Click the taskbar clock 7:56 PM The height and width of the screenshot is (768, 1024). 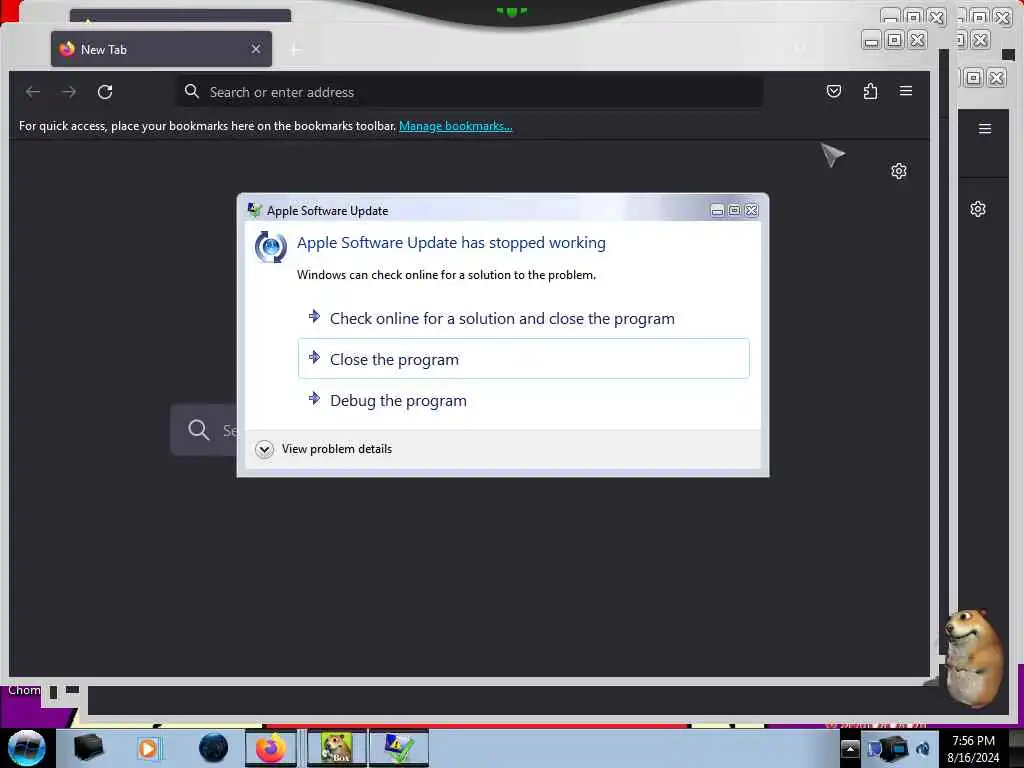[973, 748]
